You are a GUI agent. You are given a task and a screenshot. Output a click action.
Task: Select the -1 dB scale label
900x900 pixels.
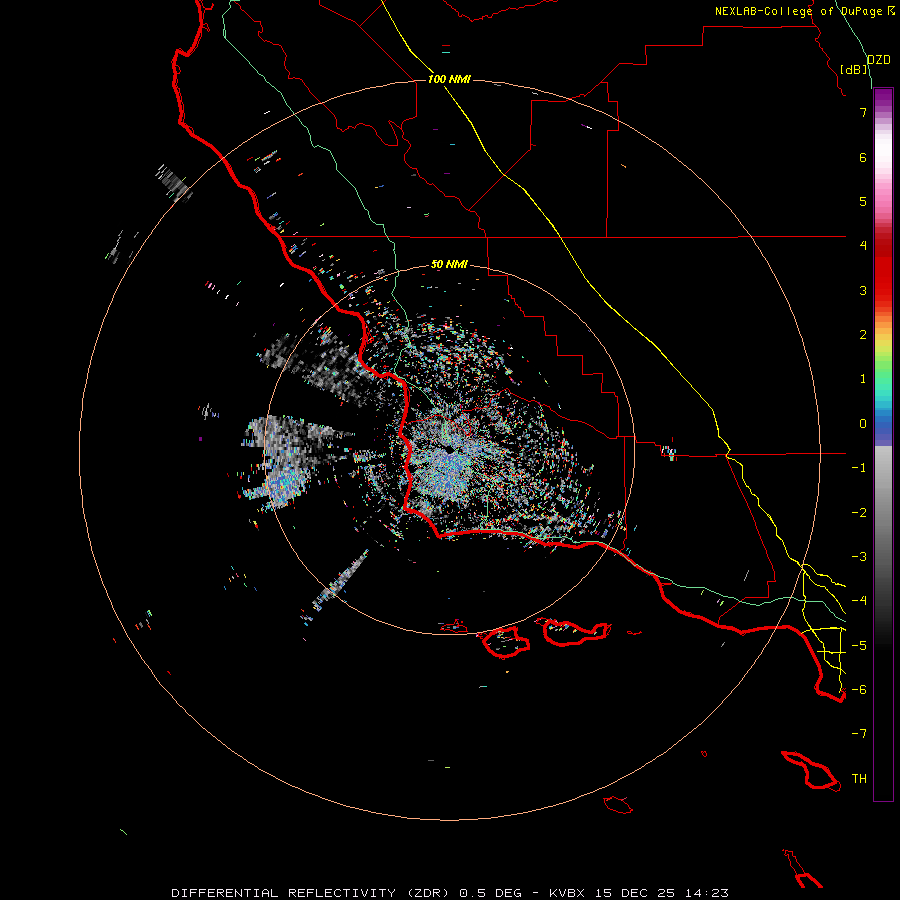coord(859,468)
